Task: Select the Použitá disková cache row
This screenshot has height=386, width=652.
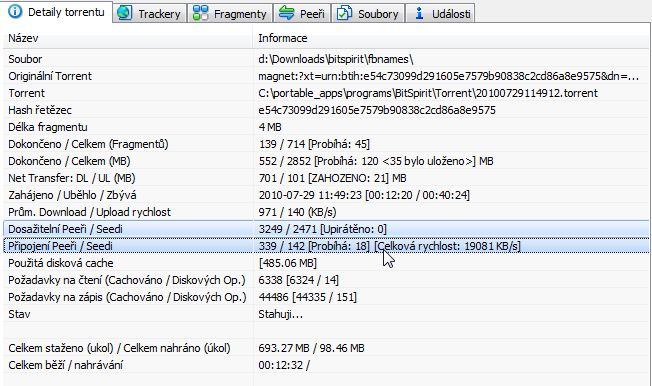Action: 326,263
